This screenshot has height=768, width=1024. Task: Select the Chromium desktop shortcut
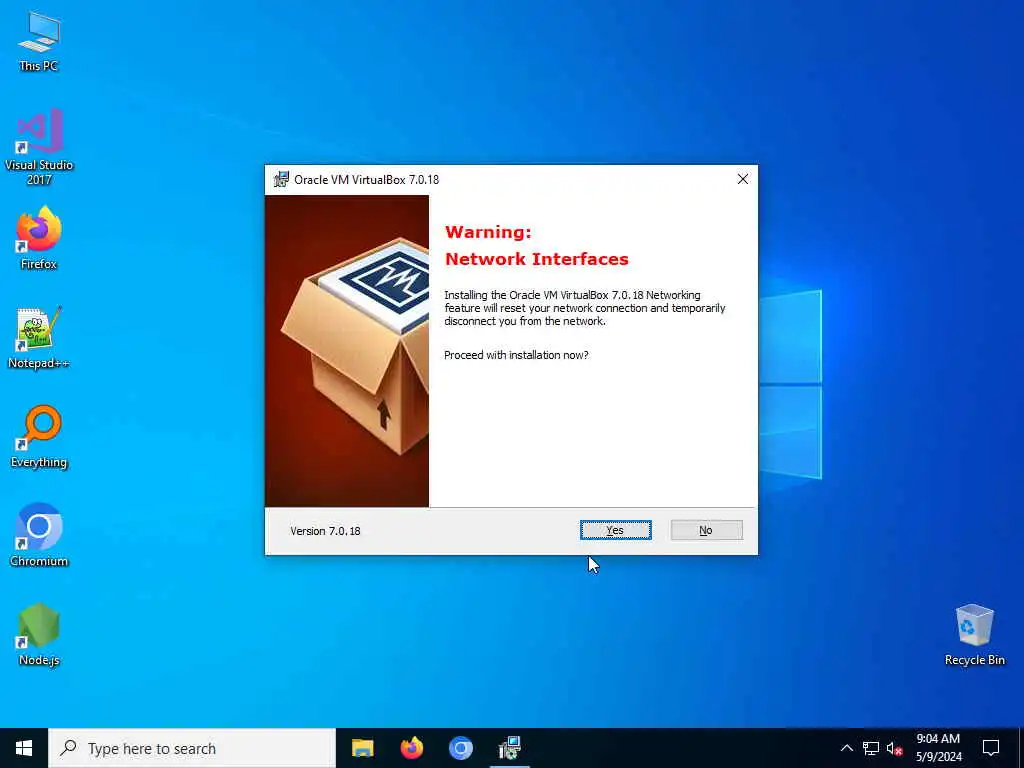(39, 536)
